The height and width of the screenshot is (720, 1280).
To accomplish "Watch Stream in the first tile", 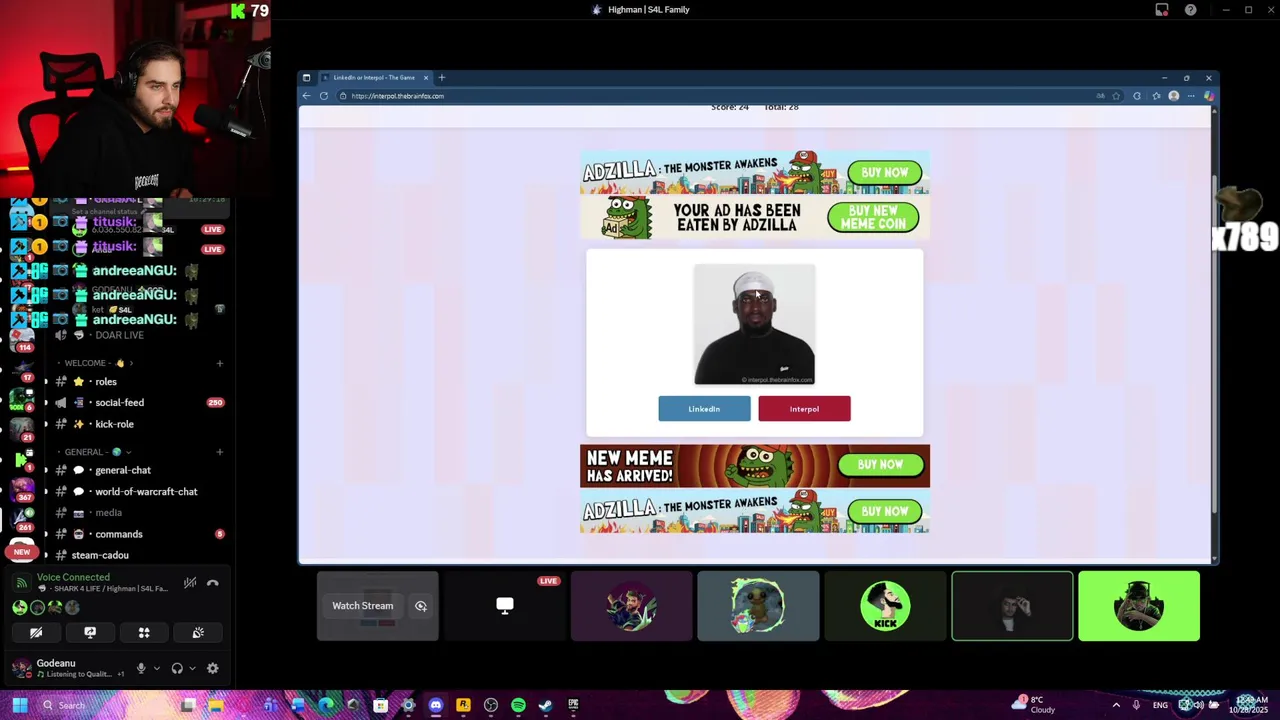I will 363,606.
